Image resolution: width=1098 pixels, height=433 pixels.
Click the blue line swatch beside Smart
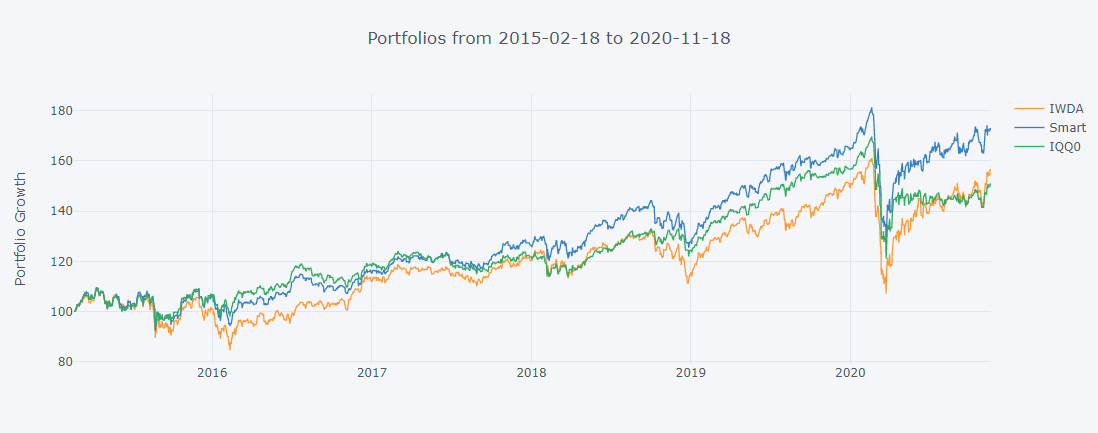[x=1028, y=128]
